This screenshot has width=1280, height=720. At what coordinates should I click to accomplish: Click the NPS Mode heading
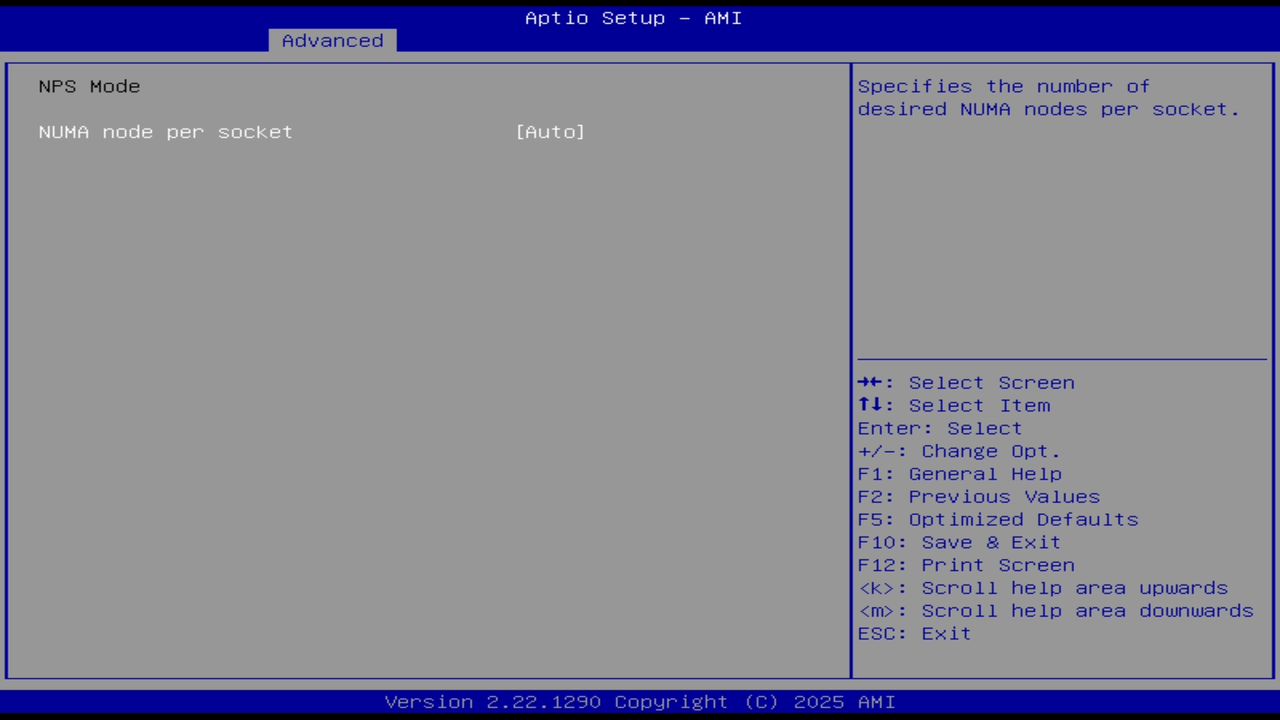click(x=89, y=86)
